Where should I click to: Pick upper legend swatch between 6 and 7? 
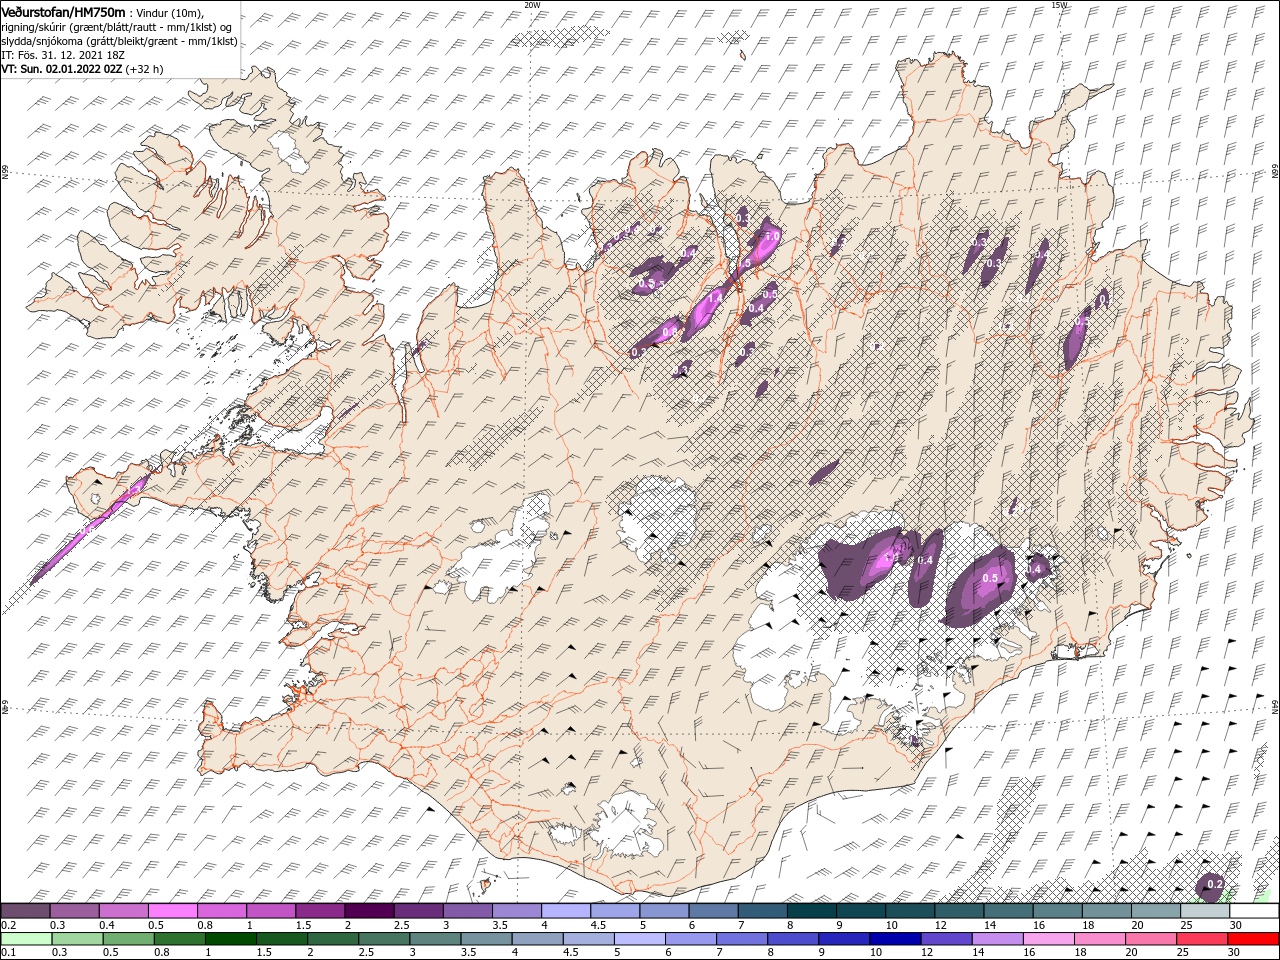pos(713,911)
